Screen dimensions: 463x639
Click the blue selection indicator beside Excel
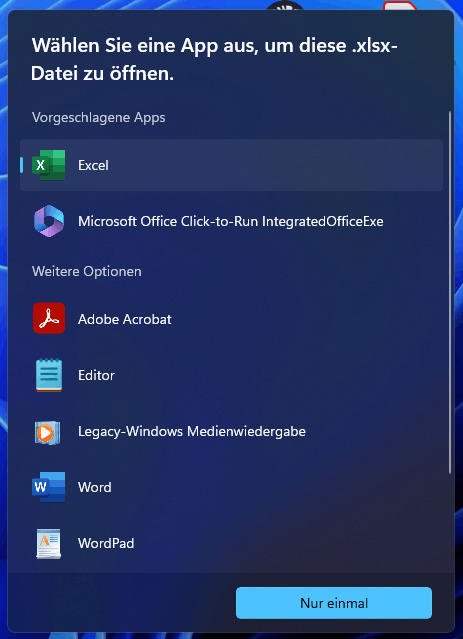coord(22,165)
